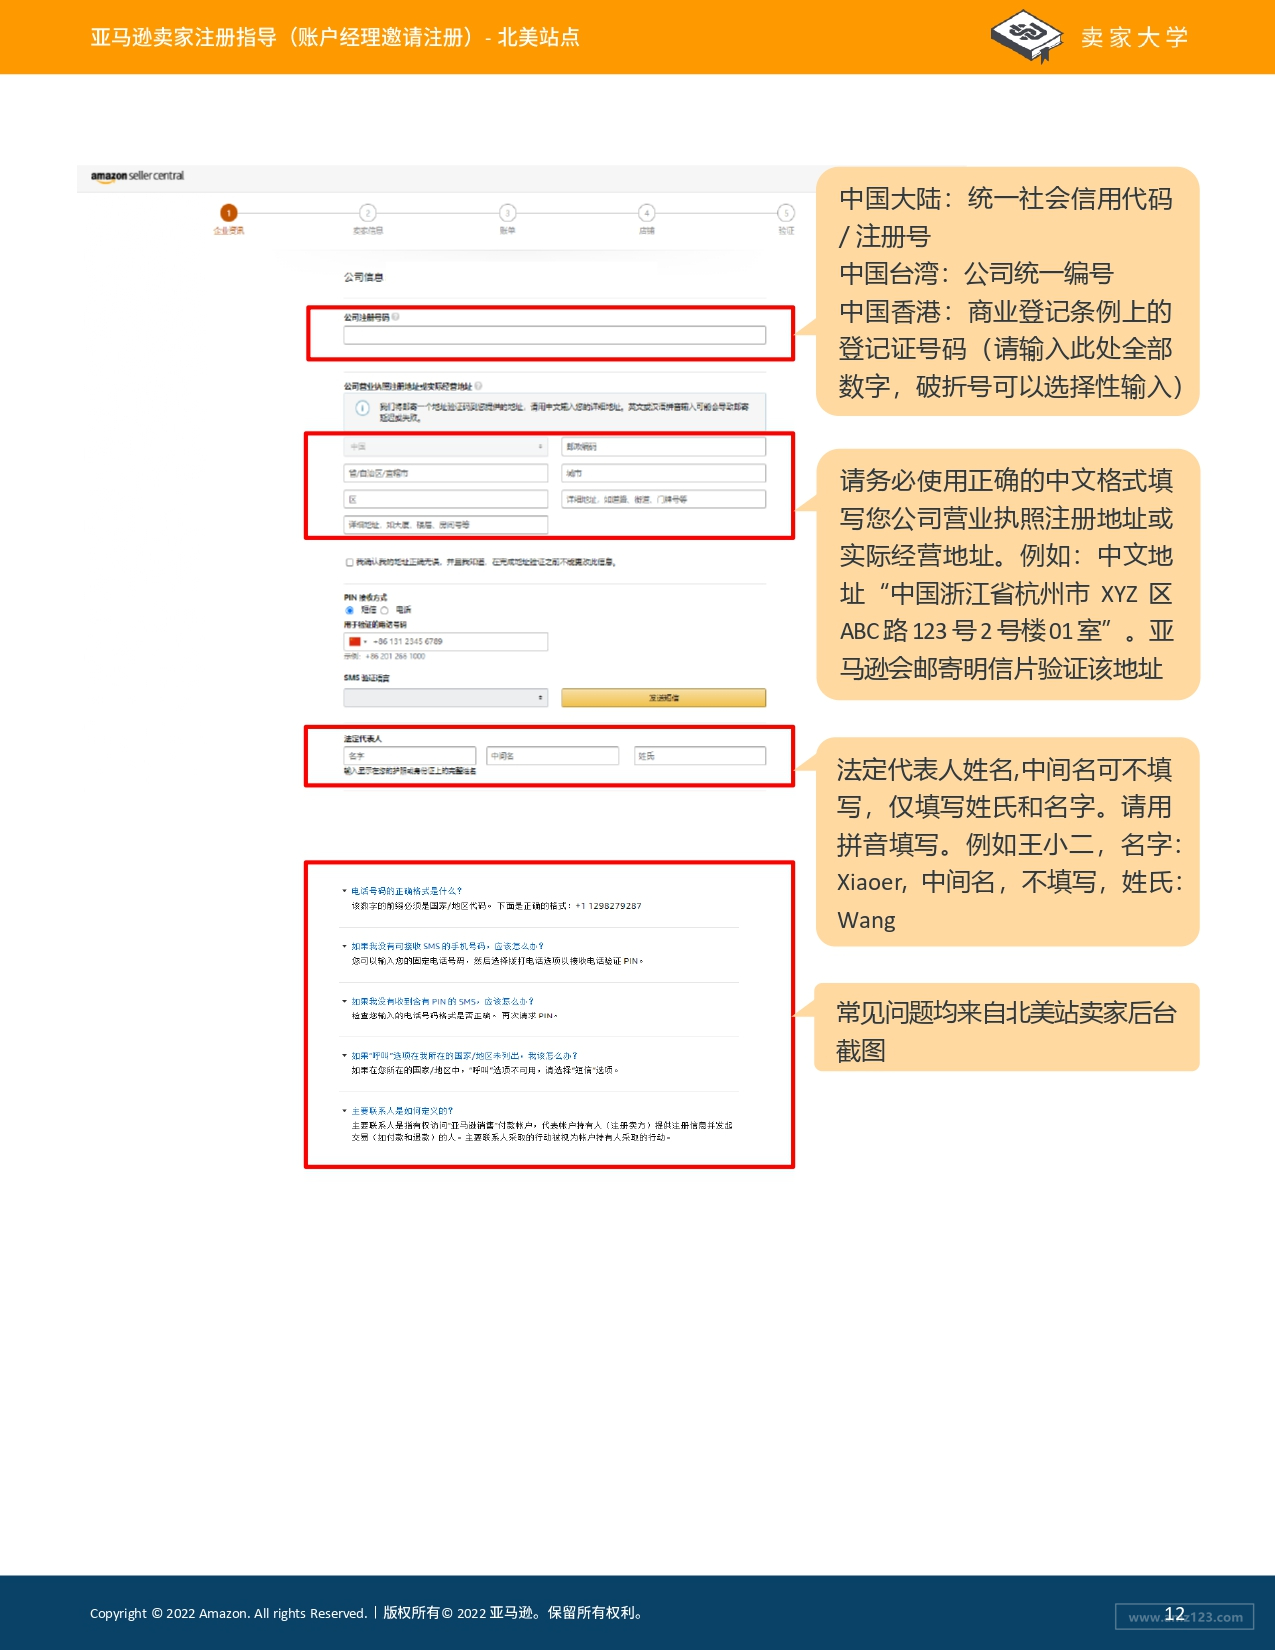Click help icon next to 公司注册号码 label

tap(396, 317)
